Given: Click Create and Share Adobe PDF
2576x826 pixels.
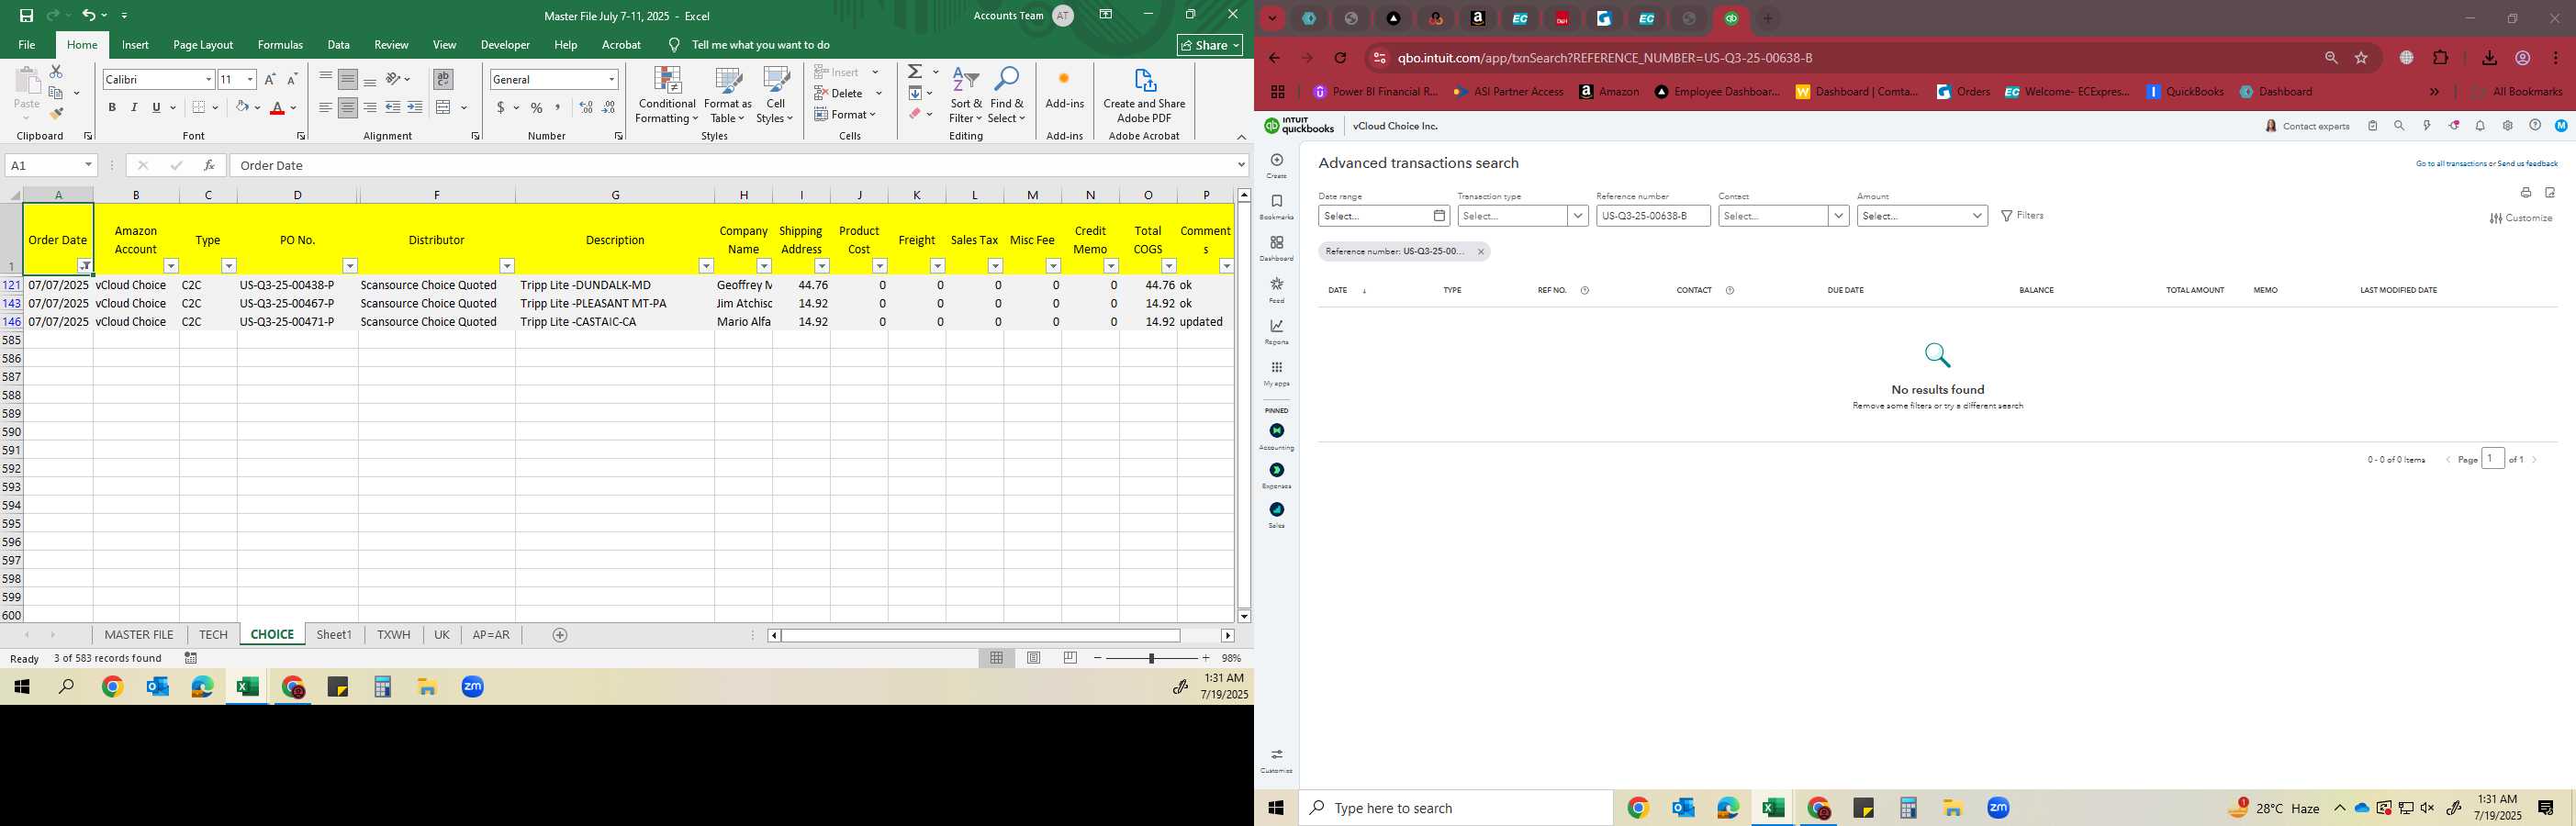Looking at the screenshot, I should point(1144,96).
